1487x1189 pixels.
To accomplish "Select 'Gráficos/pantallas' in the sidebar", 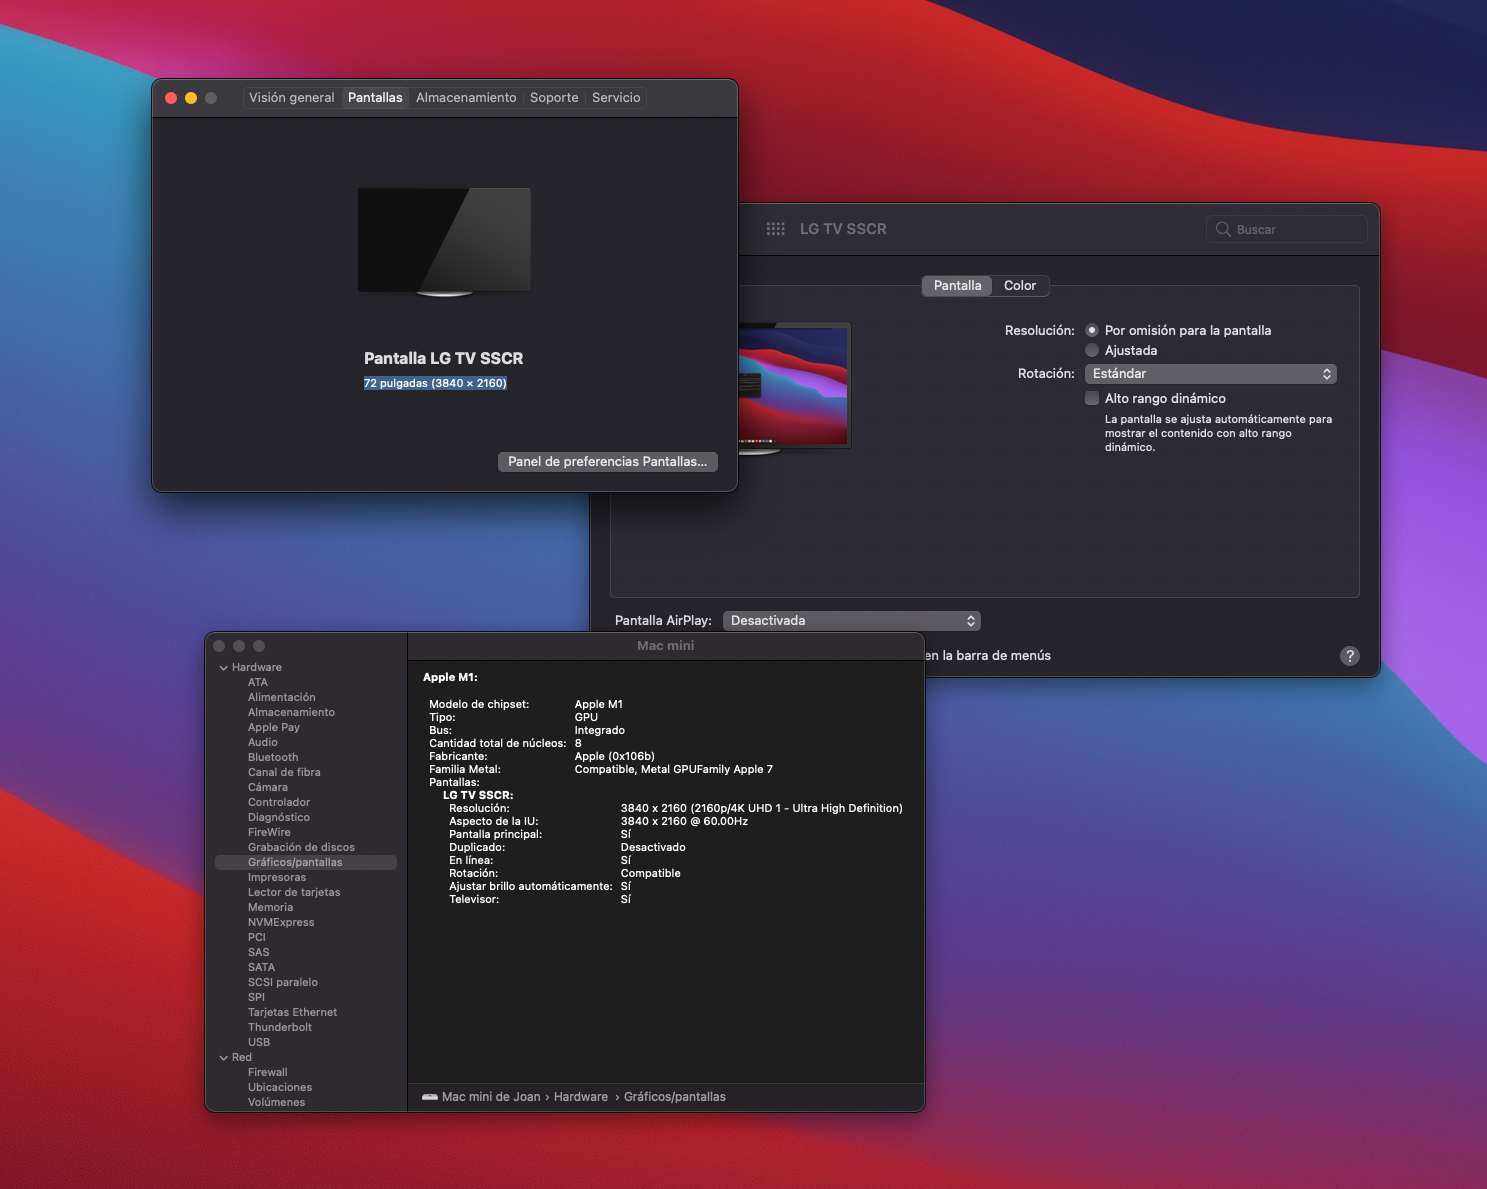I will coord(306,862).
